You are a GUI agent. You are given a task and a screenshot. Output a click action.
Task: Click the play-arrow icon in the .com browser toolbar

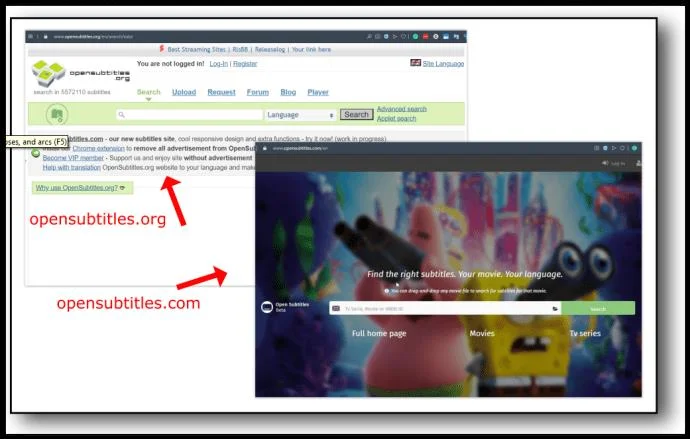[x=614, y=148]
